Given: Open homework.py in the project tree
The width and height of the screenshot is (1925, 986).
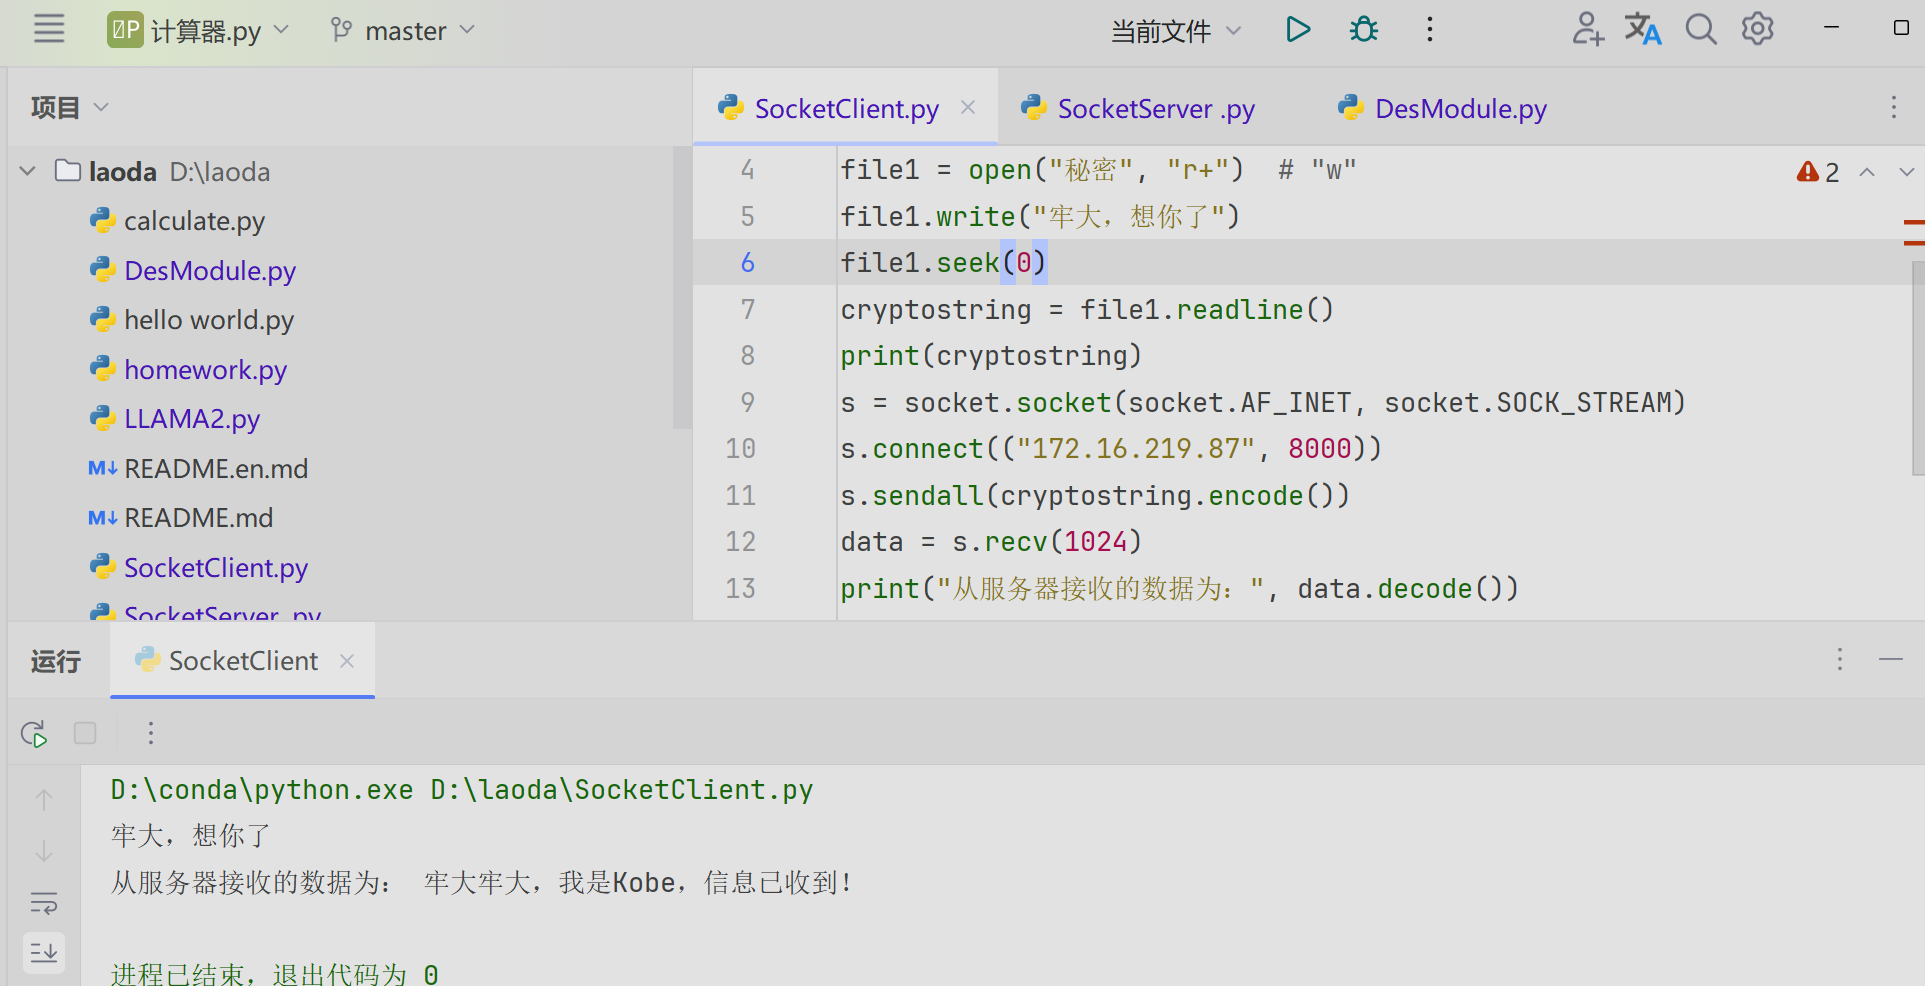Looking at the screenshot, I should (x=205, y=370).
